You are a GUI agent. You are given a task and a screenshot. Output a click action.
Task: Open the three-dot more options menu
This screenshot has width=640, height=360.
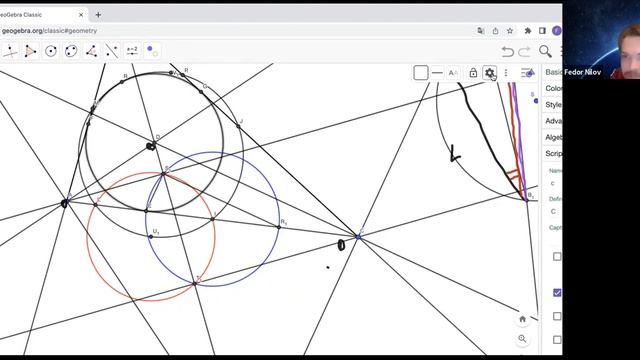pos(506,73)
